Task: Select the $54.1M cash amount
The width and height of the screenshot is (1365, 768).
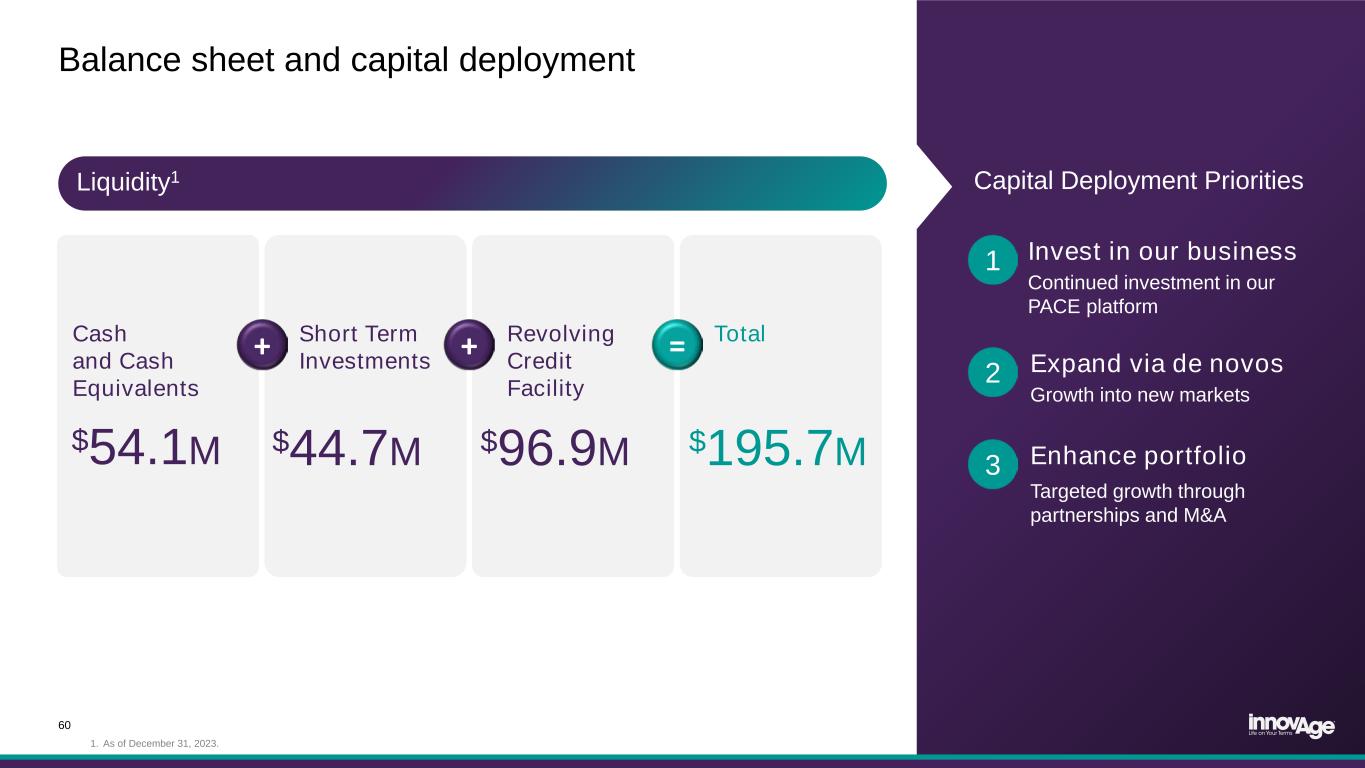Action: (147, 450)
